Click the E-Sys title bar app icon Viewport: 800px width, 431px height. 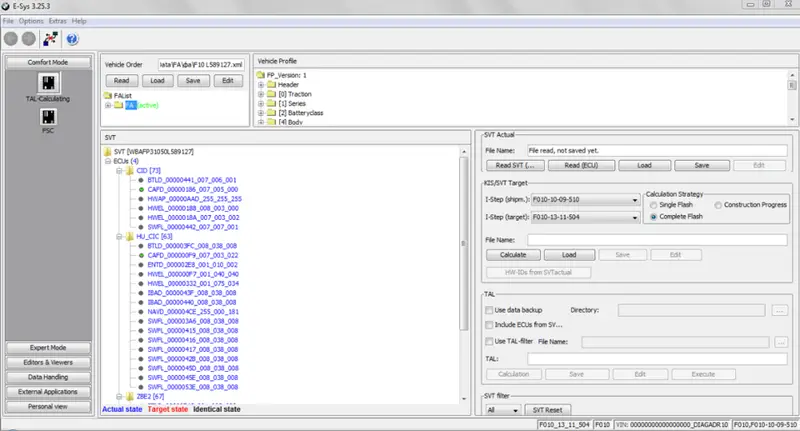6,6
